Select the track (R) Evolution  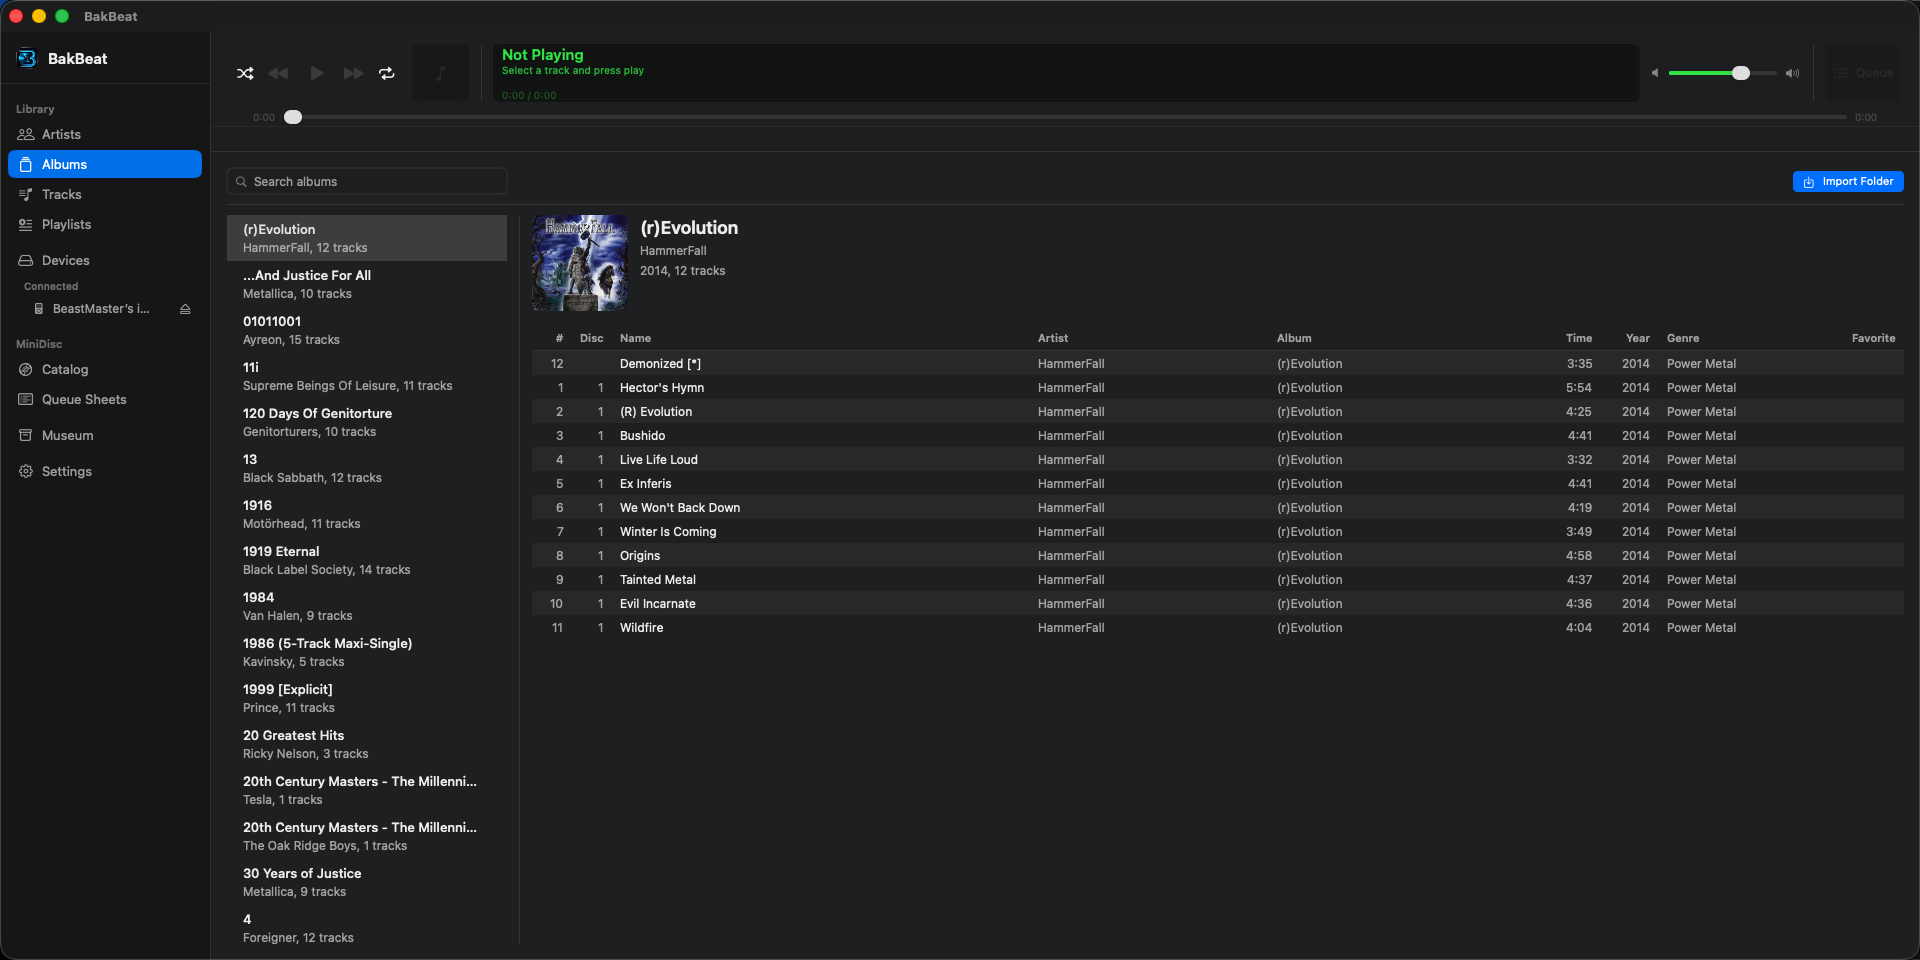[x=1218, y=412]
